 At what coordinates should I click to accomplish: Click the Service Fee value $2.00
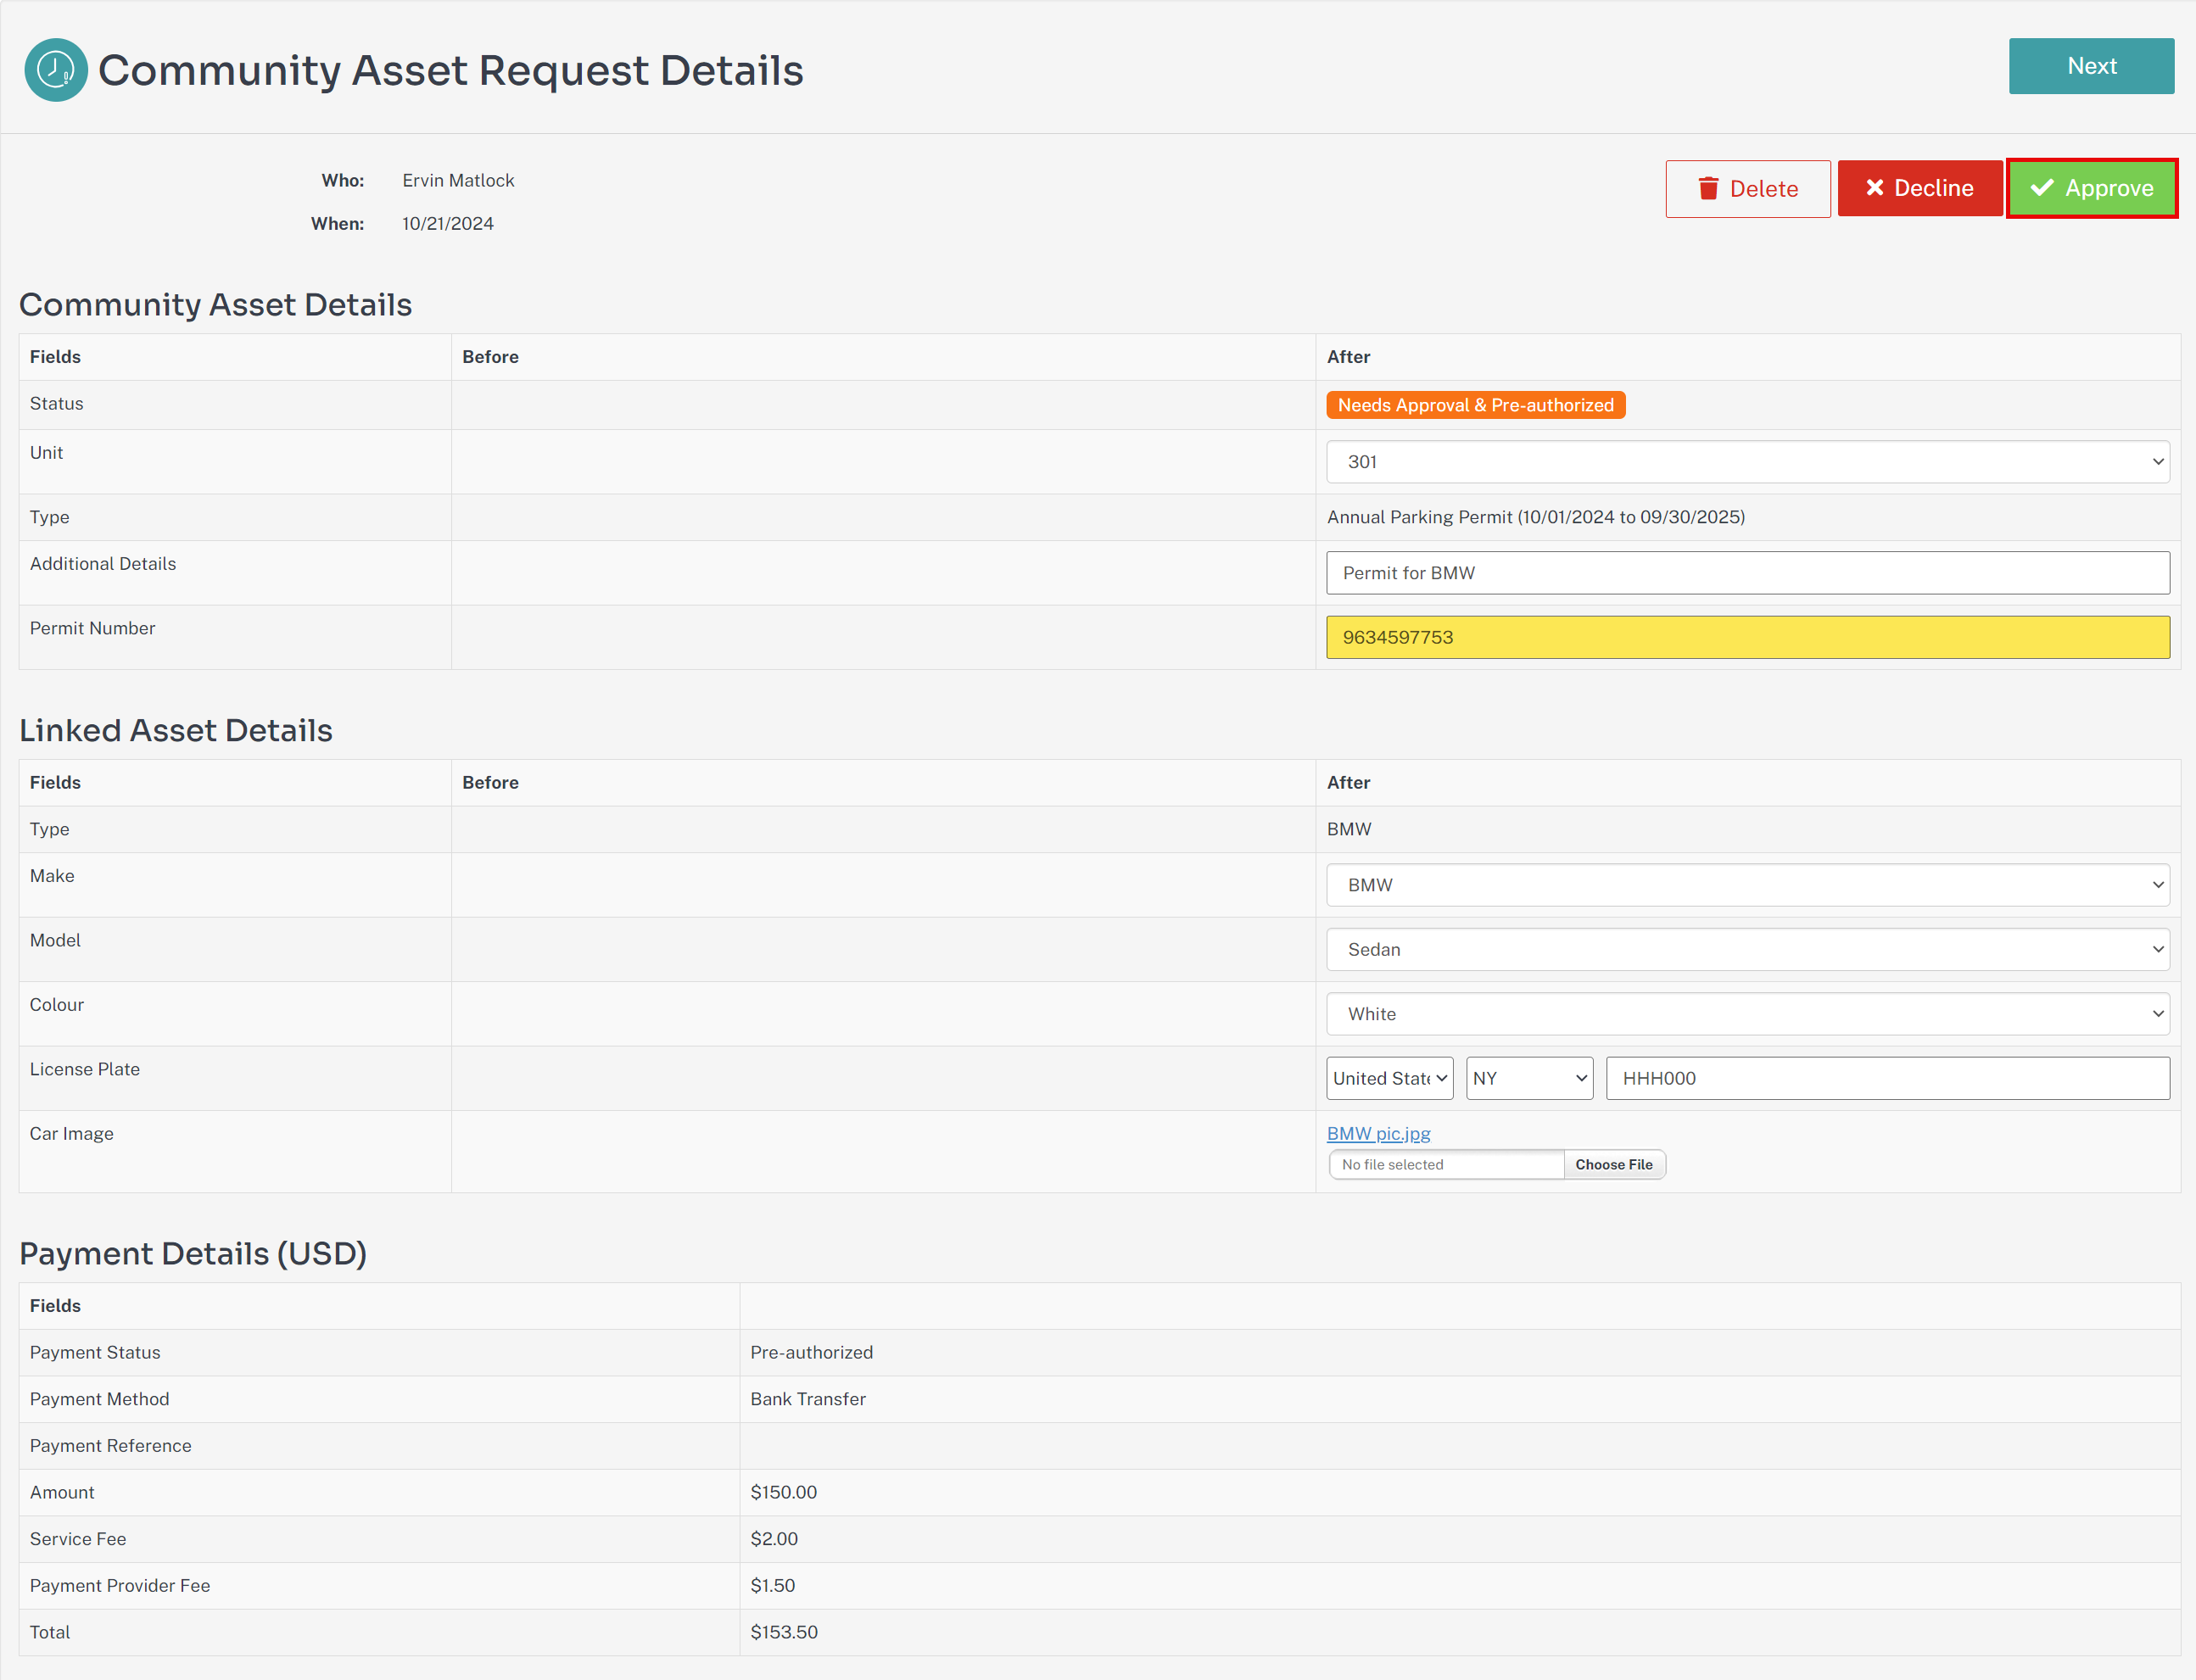774,1539
